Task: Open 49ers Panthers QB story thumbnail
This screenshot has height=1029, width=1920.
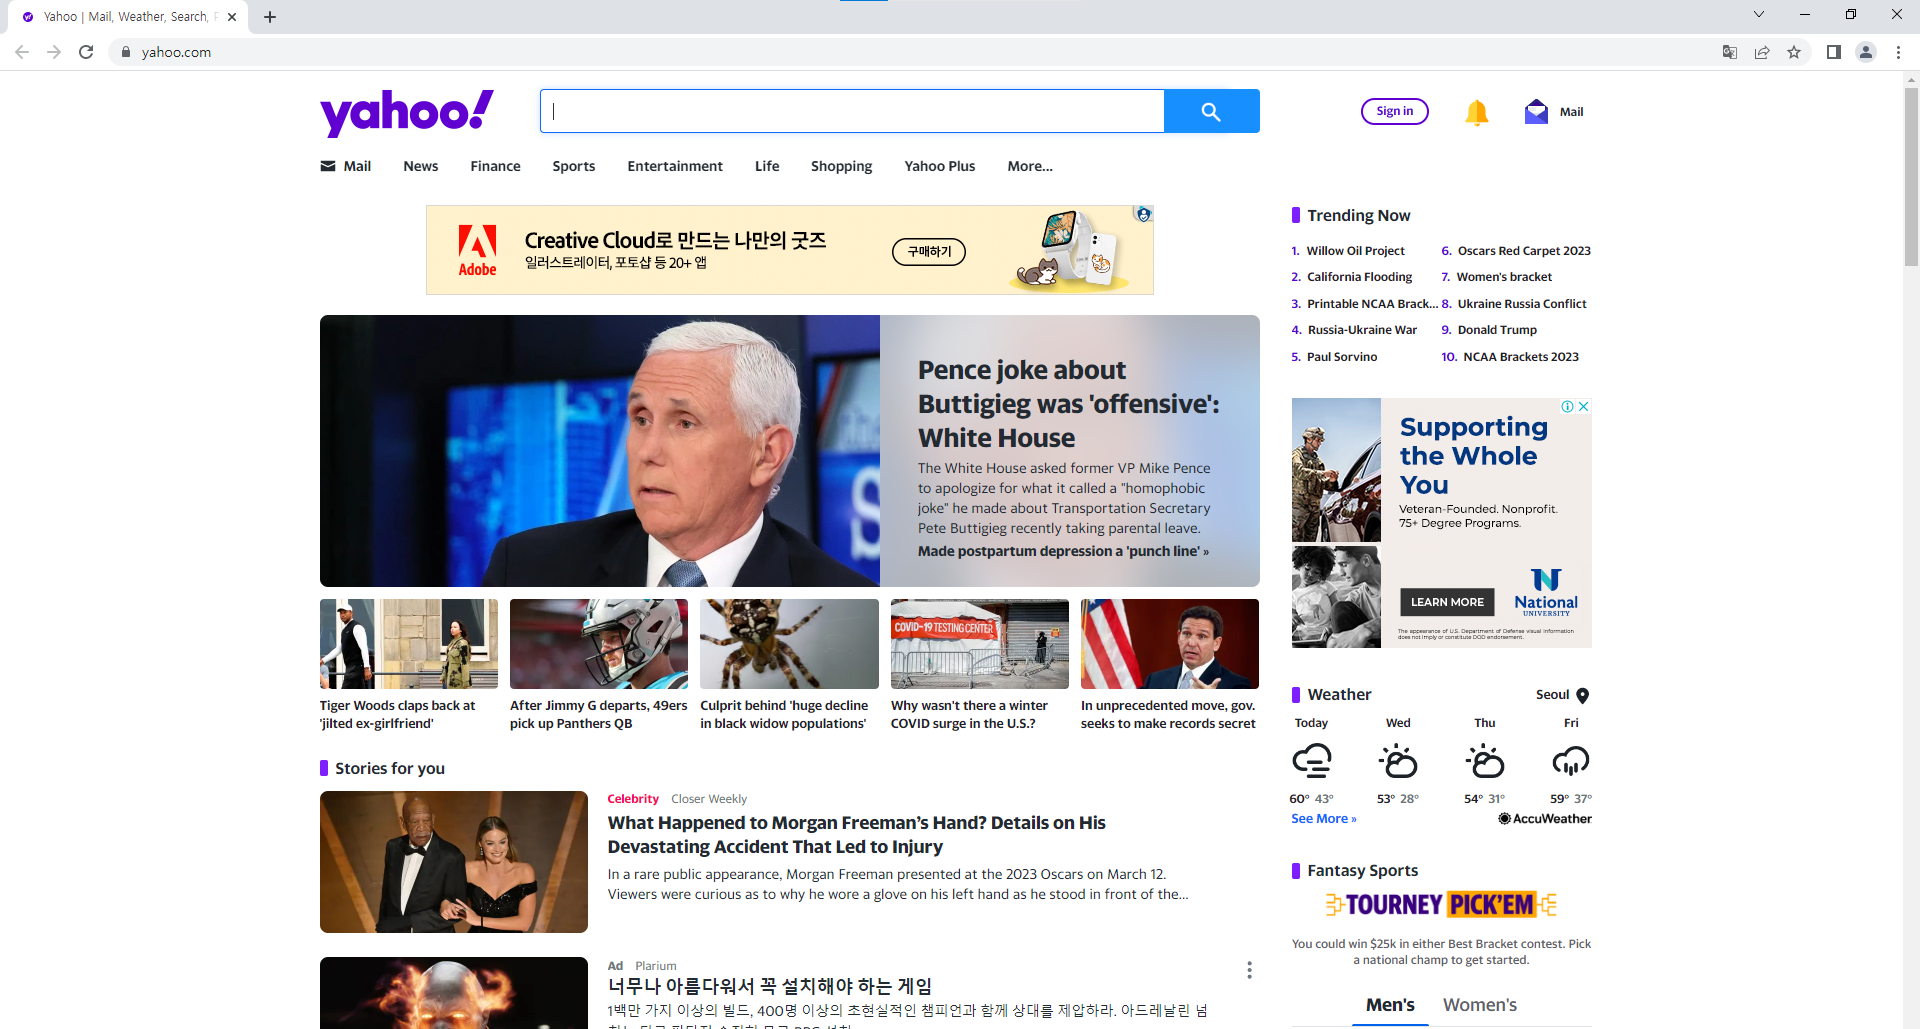Action: tap(599, 644)
